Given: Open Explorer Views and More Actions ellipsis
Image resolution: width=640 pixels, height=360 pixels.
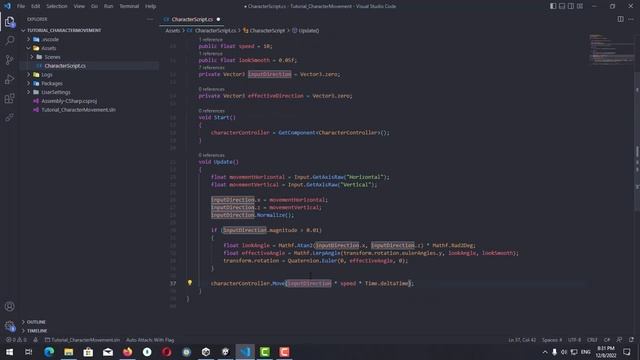Looking at the screenshot, I should pyautogui.click(x=150, y=19).
